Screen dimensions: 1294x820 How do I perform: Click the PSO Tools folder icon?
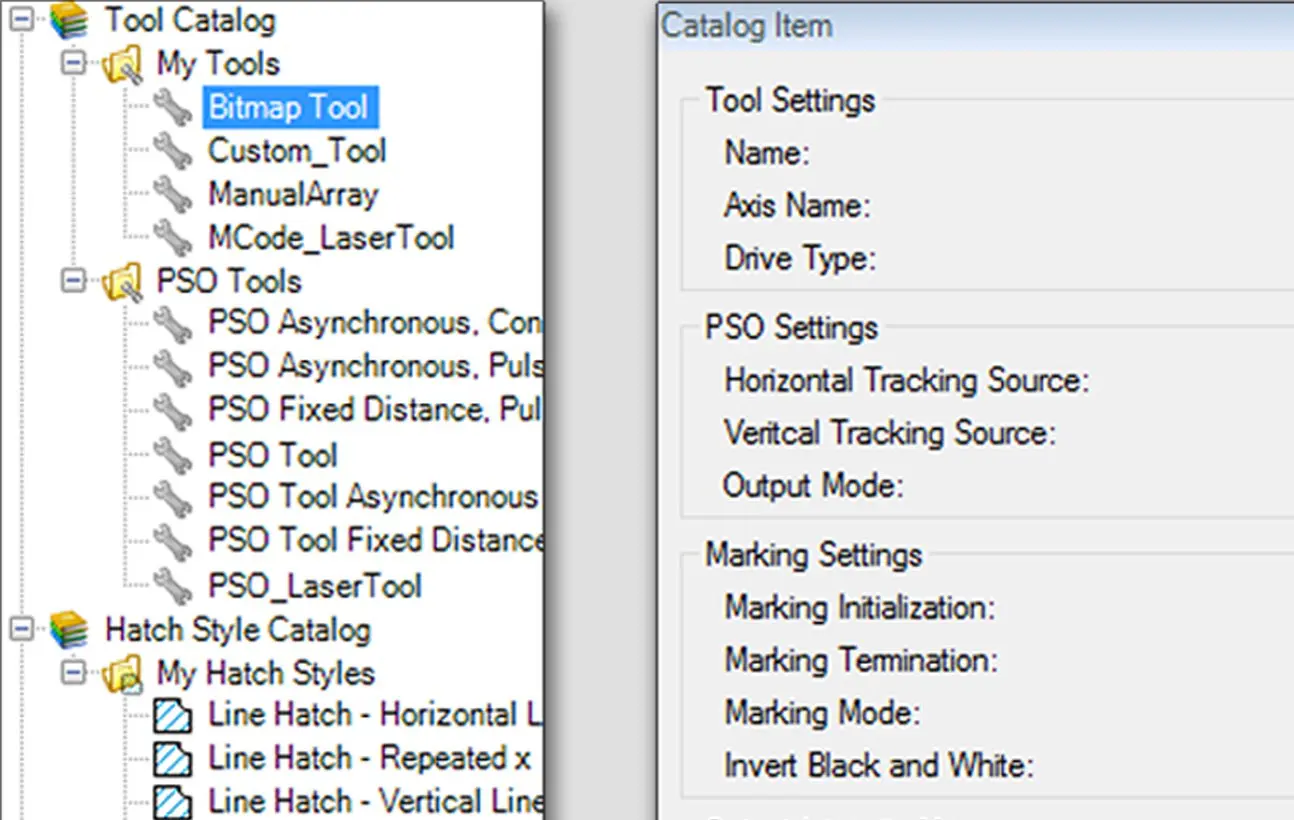(122, 282)
